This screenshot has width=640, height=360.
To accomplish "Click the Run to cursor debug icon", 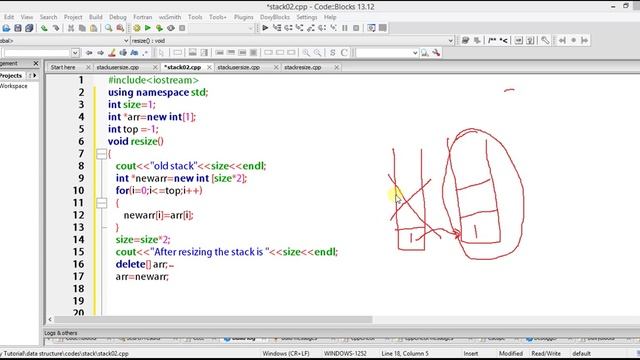I will (277, 28).
